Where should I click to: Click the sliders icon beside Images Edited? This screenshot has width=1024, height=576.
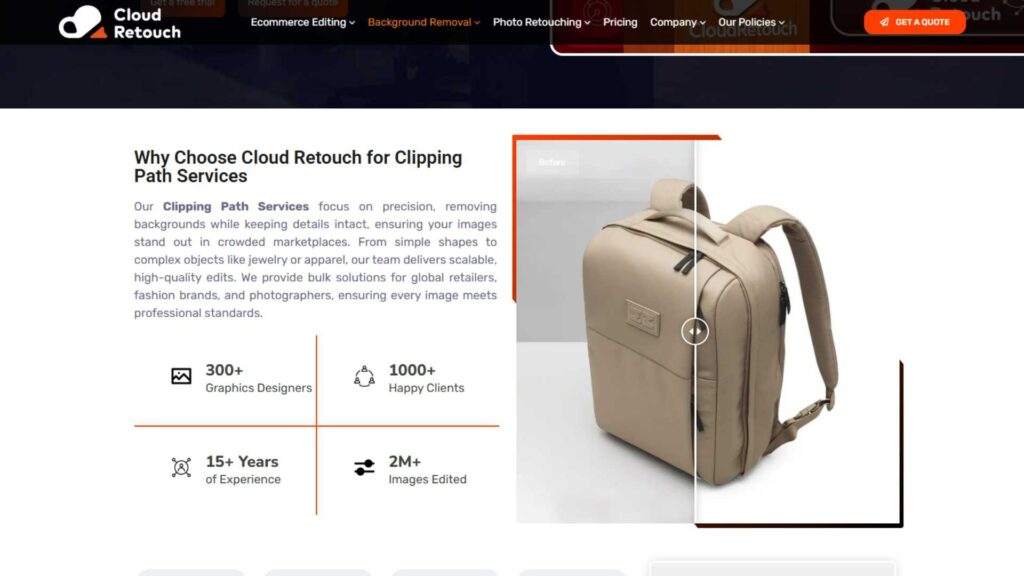(364, 468)
